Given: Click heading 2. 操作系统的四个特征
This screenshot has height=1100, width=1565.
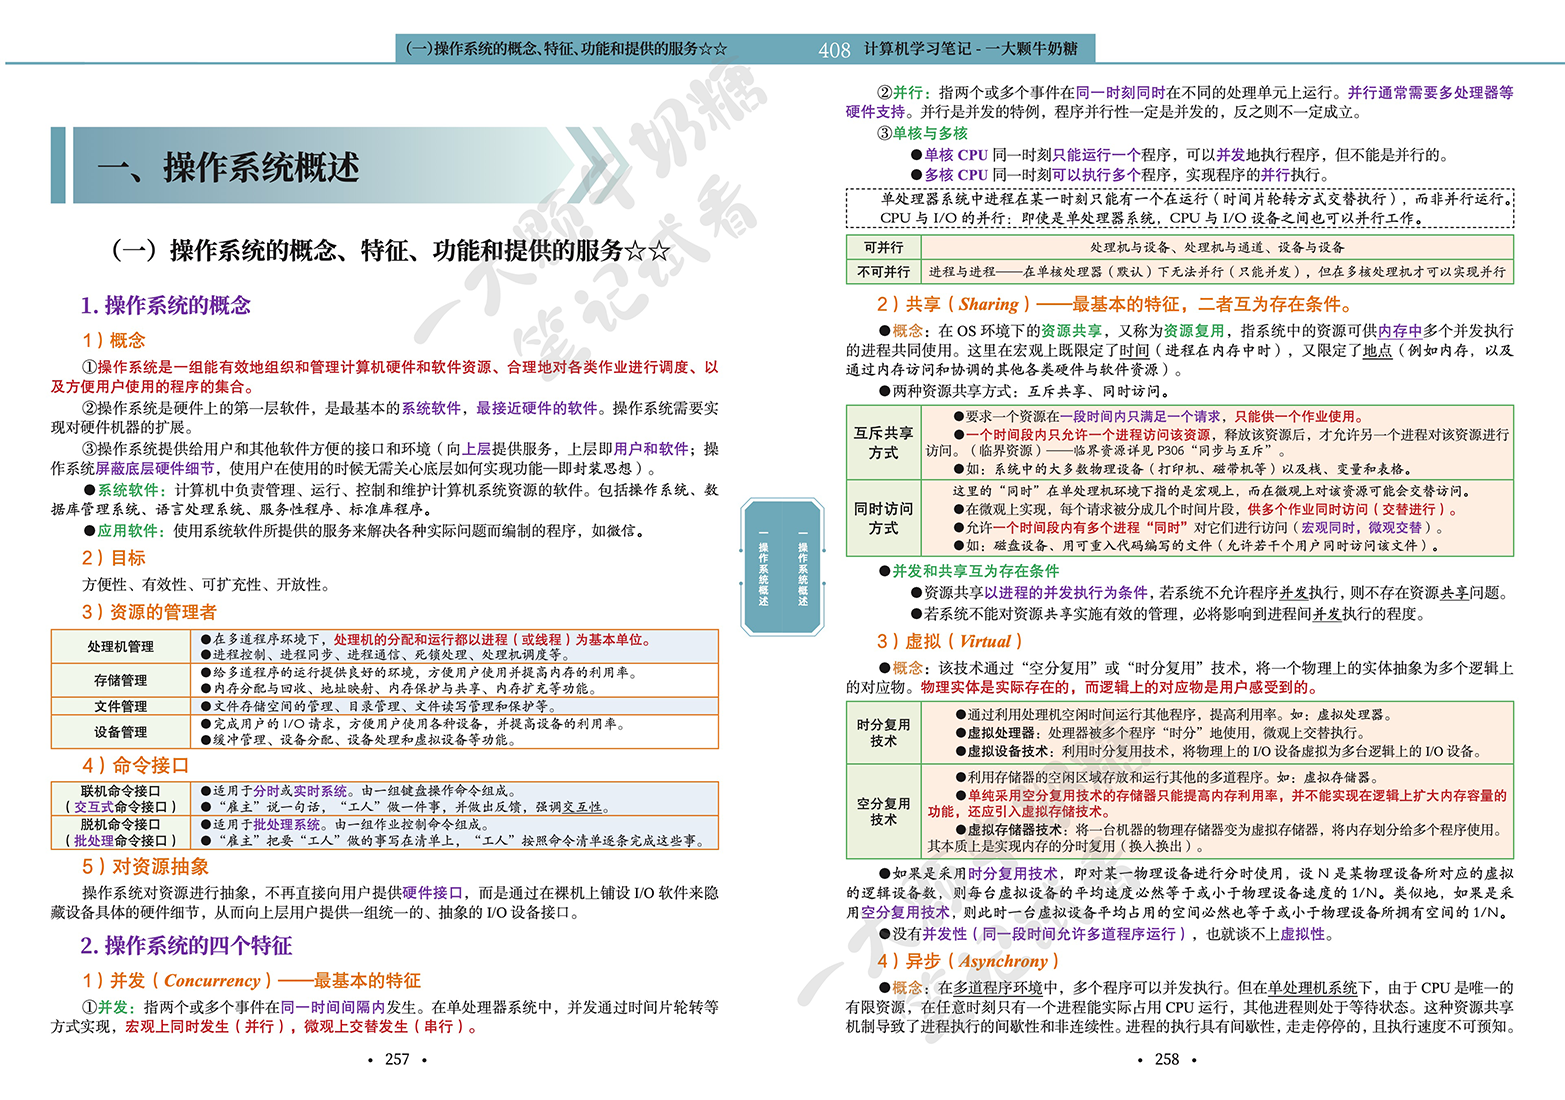Looking at the screenshot, I should tap(186, 945).
